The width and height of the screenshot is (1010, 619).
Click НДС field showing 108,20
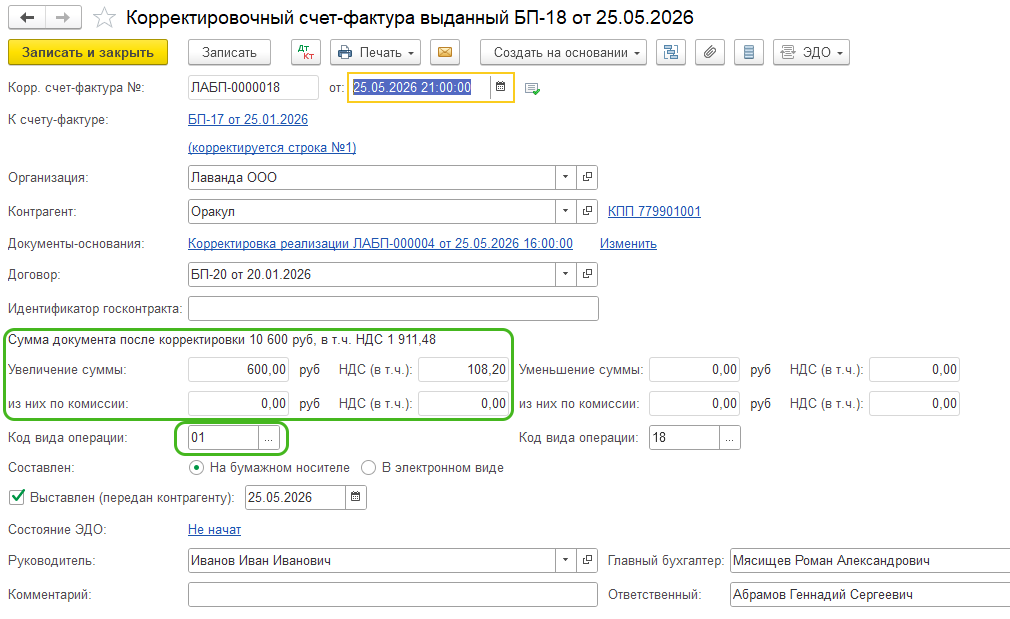pyautogui.click(x=463, y=370)
